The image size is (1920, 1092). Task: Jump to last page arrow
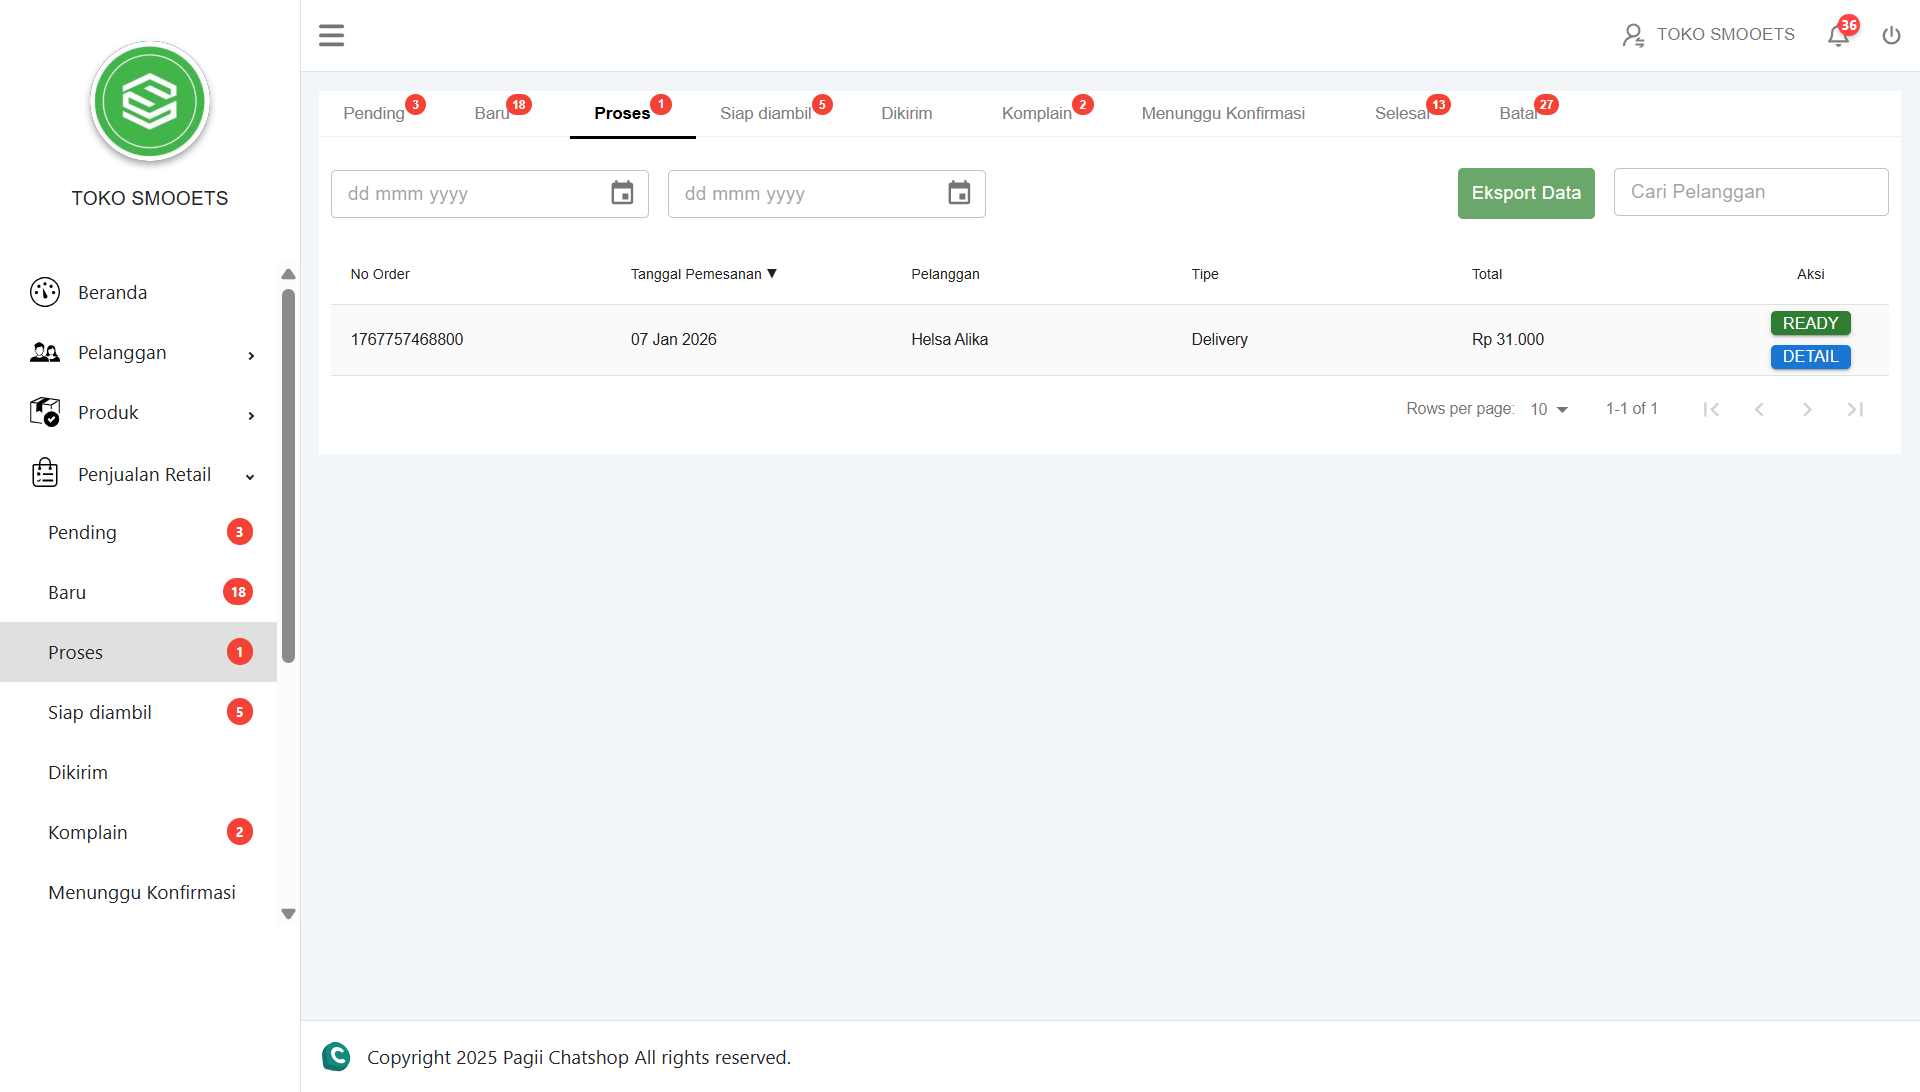1855,409
